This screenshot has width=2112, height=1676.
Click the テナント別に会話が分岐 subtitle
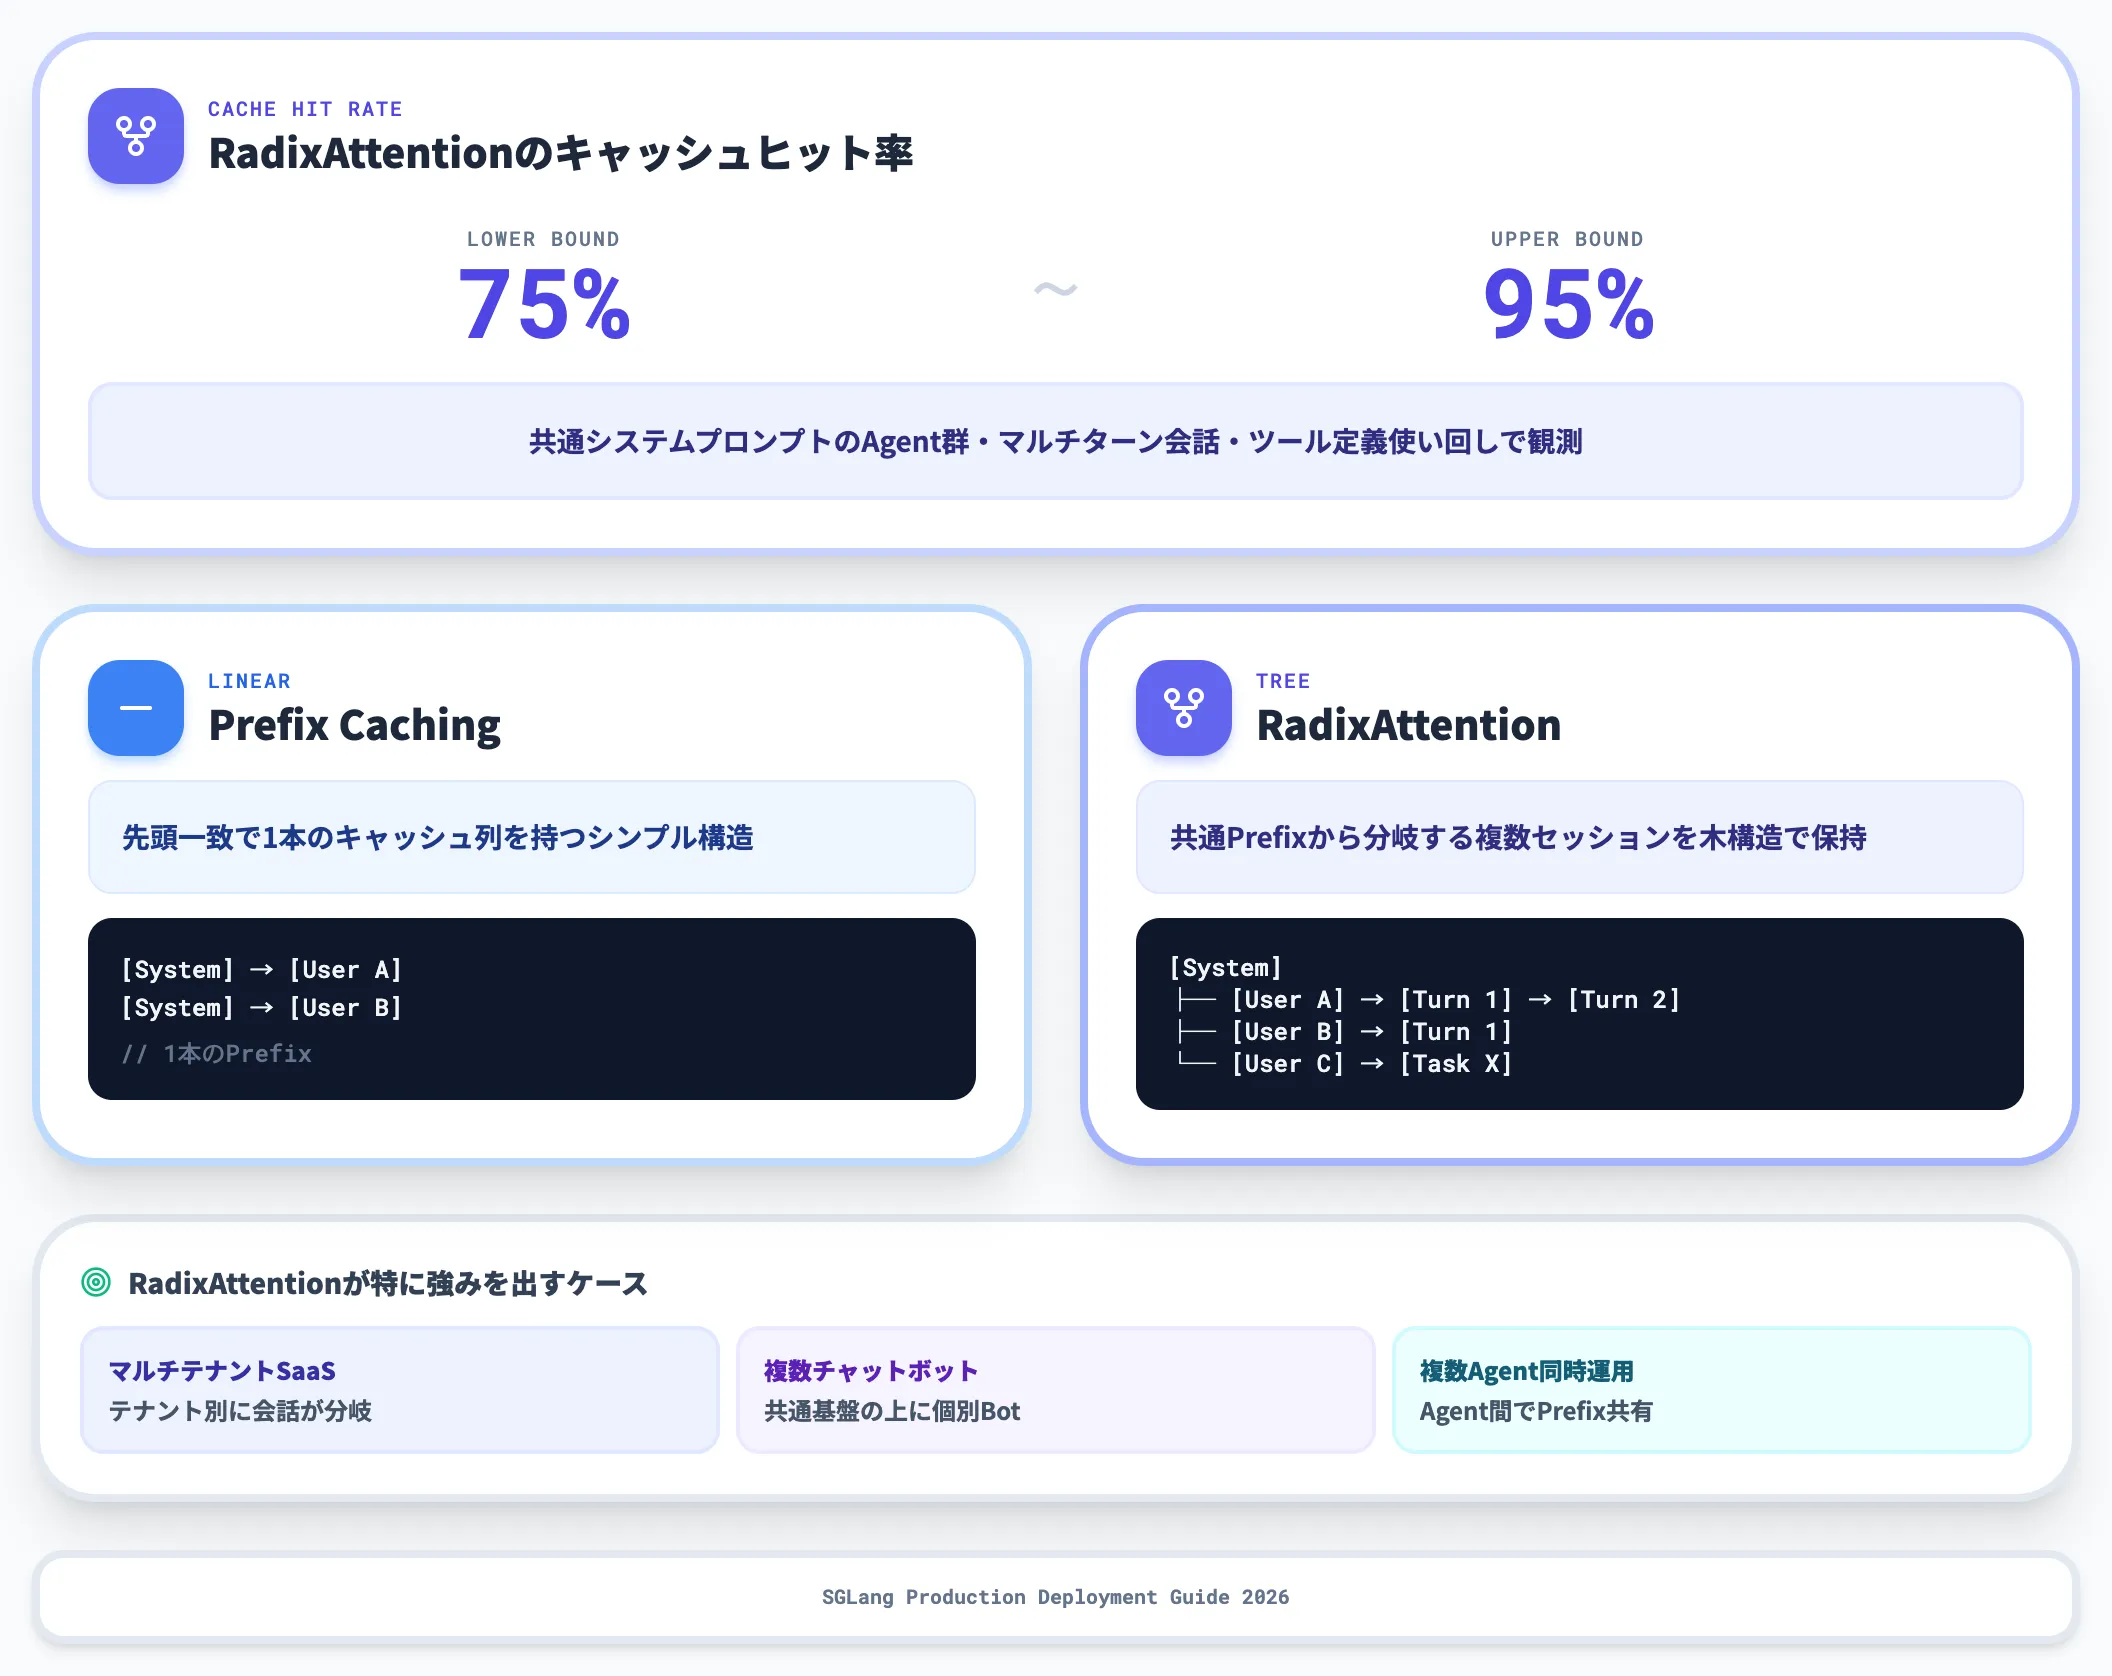[x=240, y=1411]
